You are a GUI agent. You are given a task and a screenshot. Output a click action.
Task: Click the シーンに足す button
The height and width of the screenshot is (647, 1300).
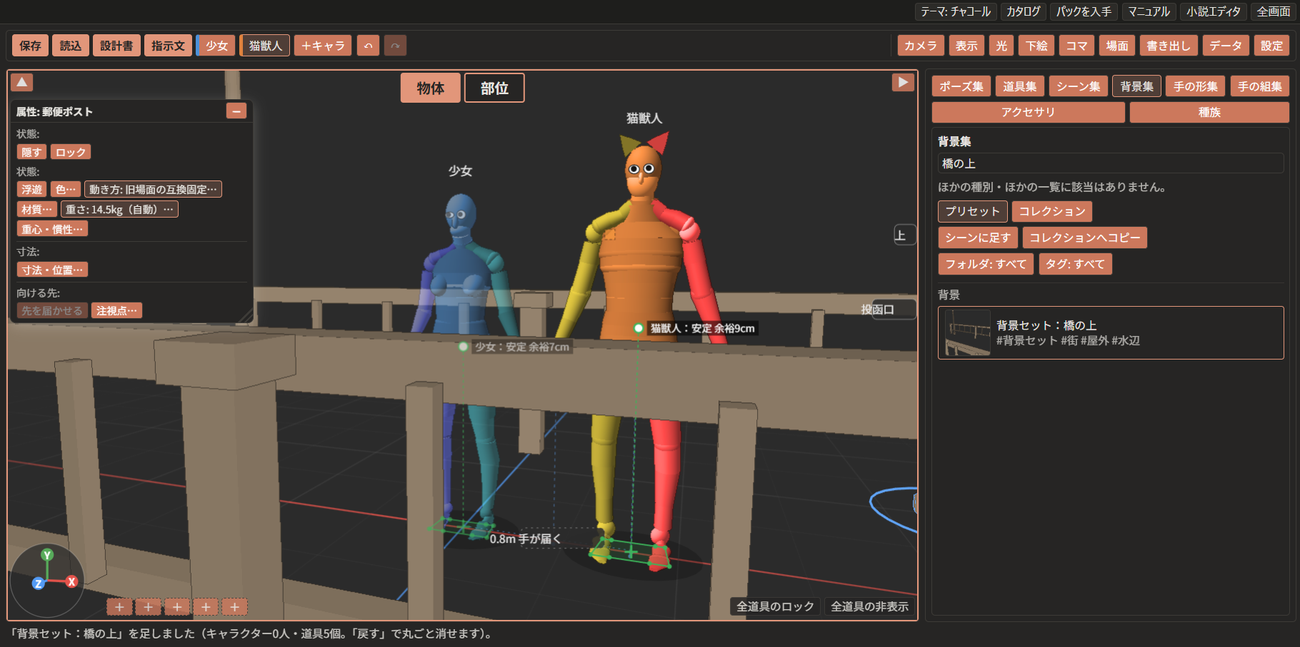978,238
